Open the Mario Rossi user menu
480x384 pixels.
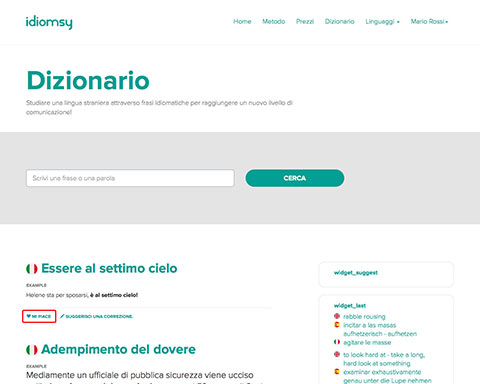pos(429,21)
